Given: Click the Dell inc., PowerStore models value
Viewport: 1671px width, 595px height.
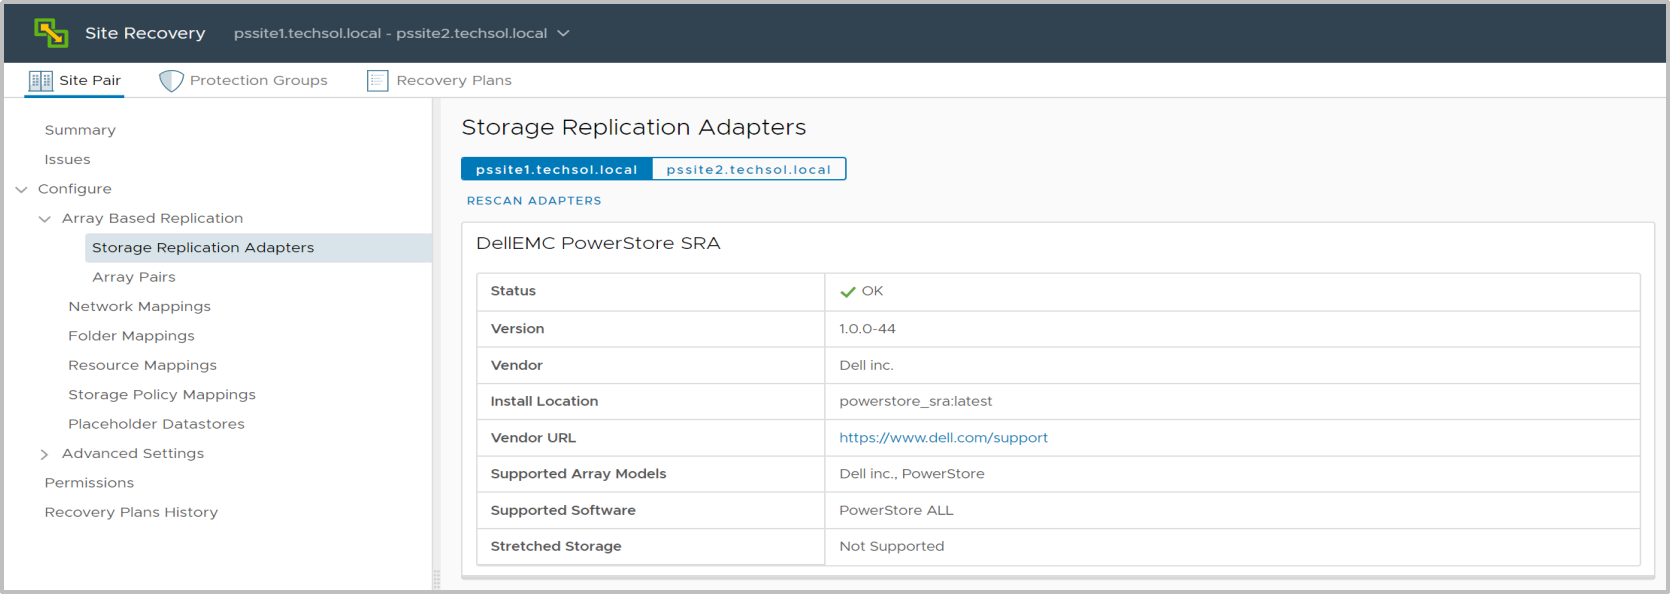Looking at the screenshot, I should click(912, 474).
